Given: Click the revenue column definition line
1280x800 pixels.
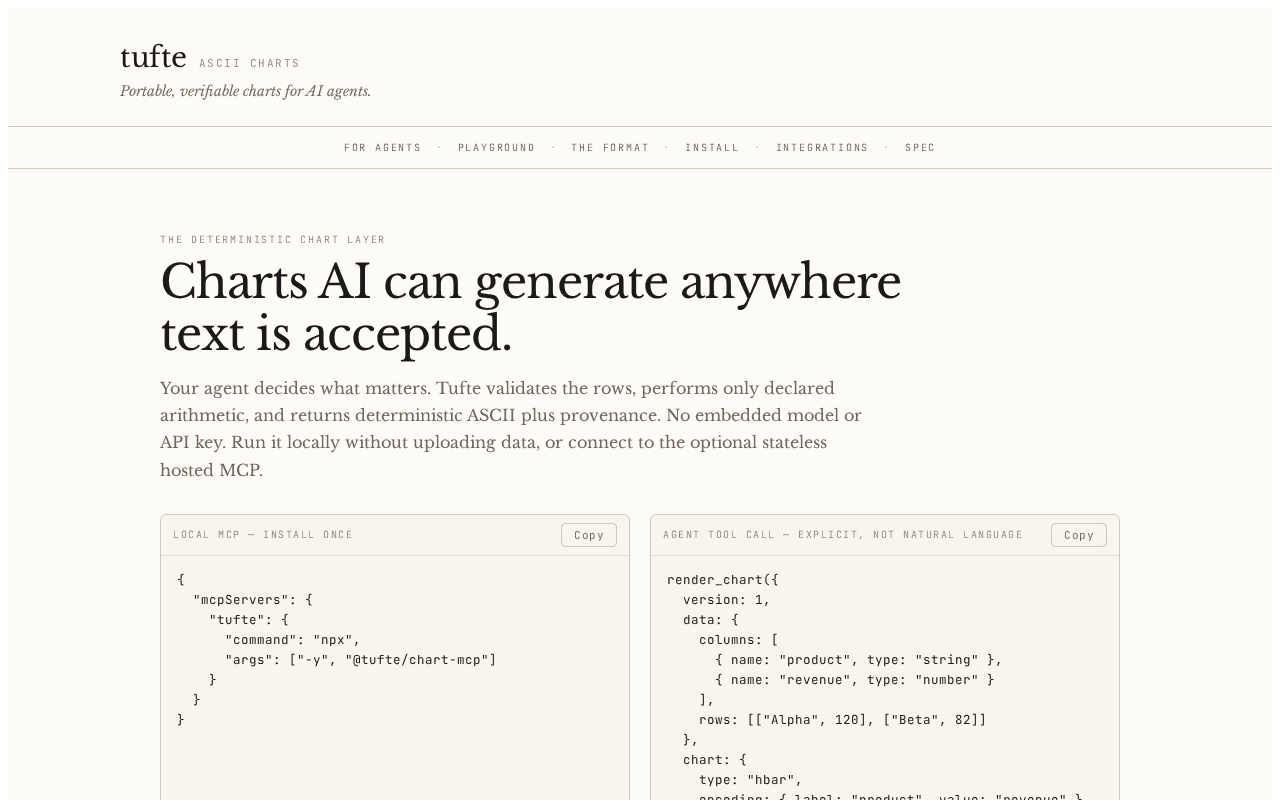Looking at the screenshot, I should (855, 680).
